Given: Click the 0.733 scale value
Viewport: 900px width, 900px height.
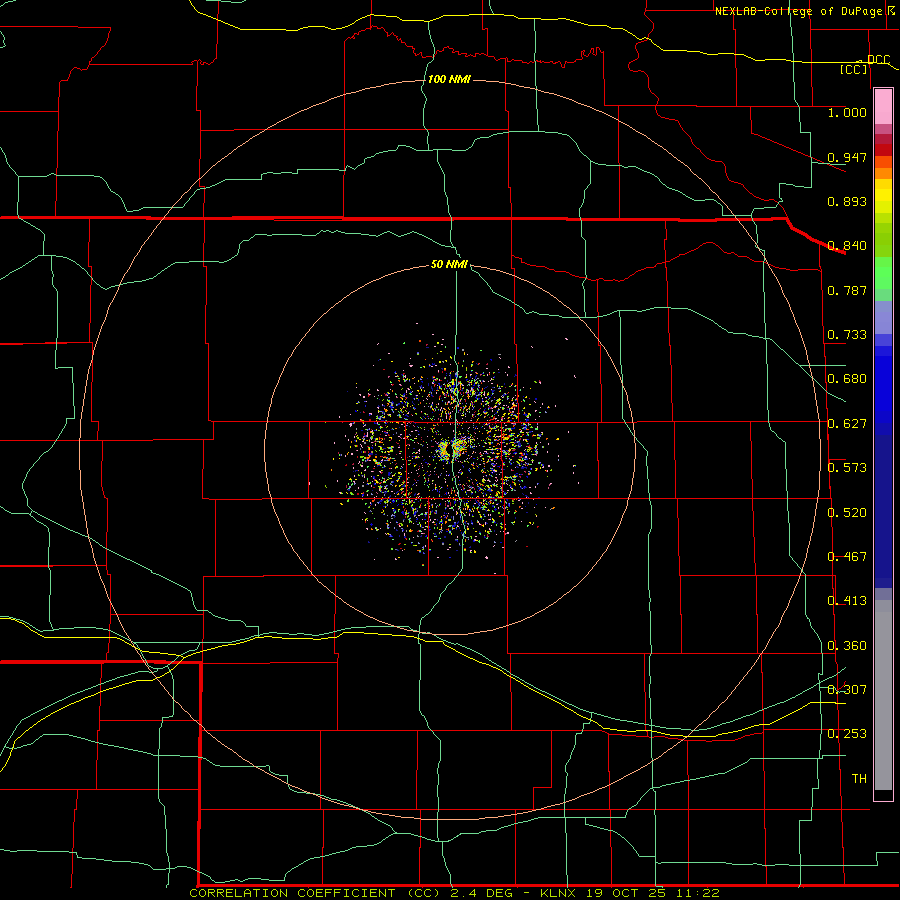Looking at the screenshot, I should [847, 335].
